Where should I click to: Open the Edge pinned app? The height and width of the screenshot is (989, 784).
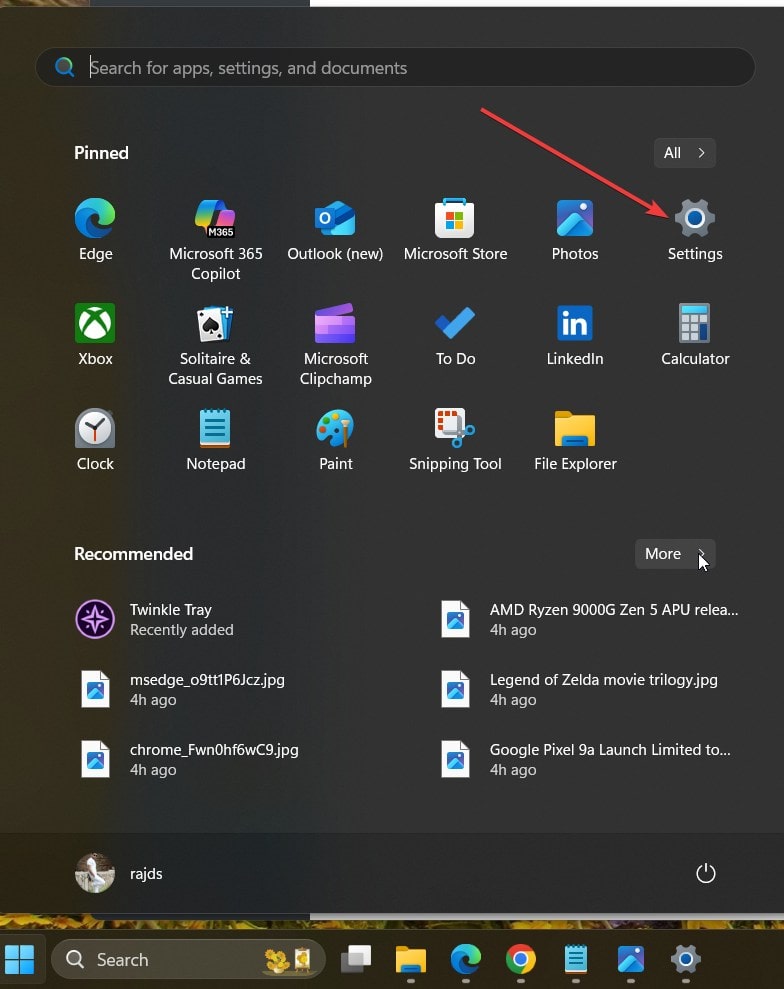pos(95,230)
